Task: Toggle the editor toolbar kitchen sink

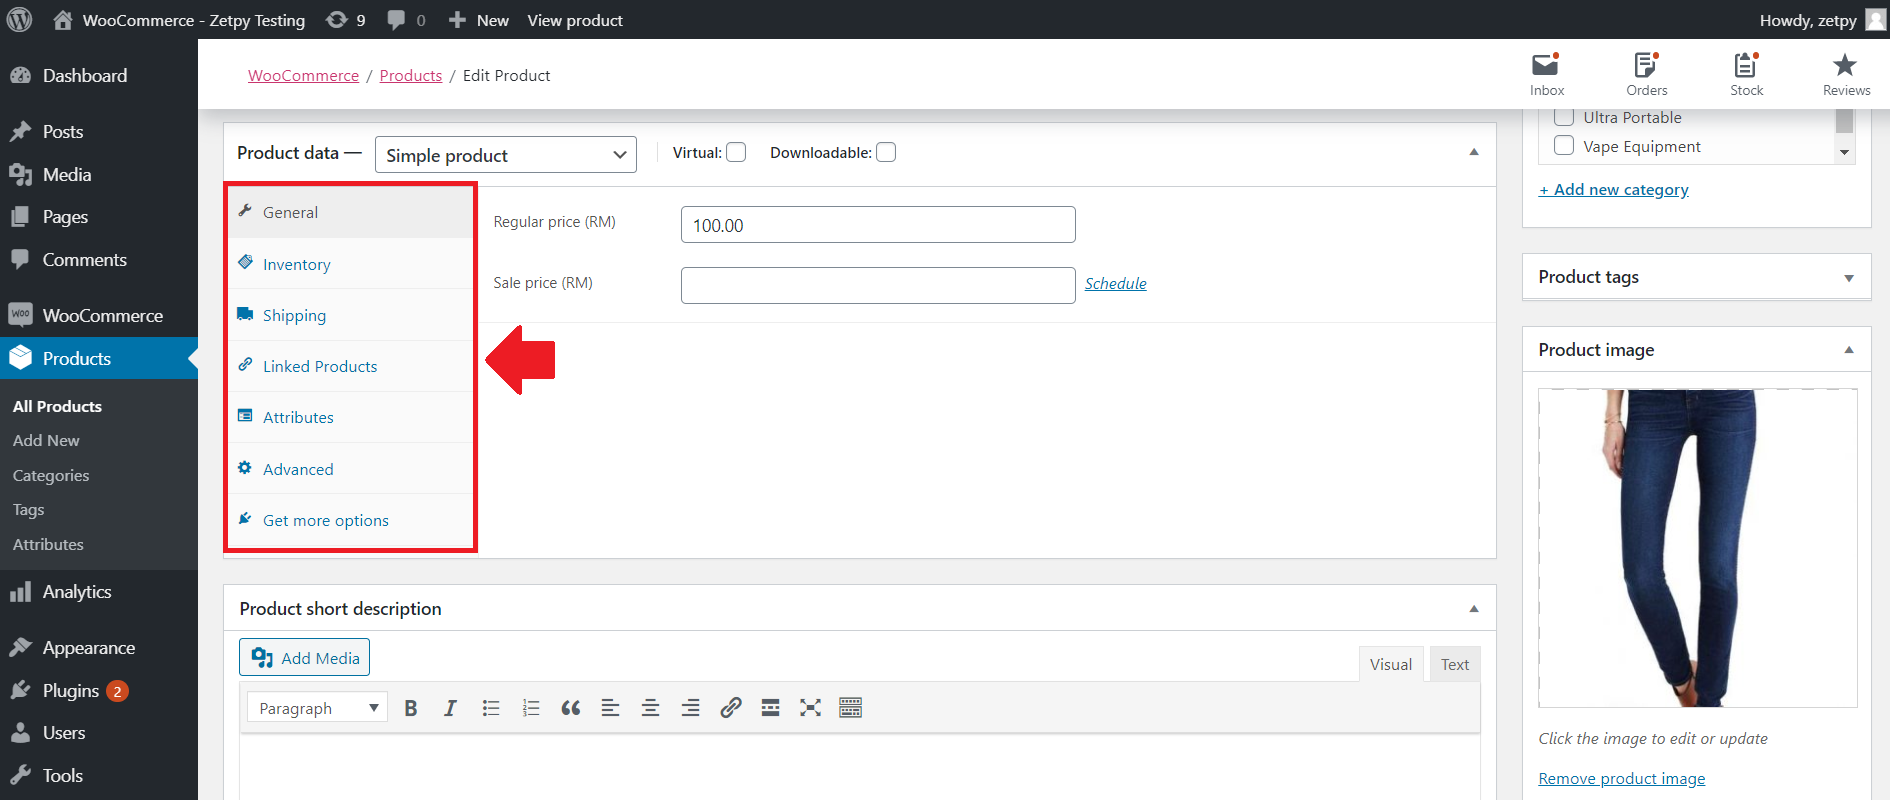Action: [x=850, y=708]
